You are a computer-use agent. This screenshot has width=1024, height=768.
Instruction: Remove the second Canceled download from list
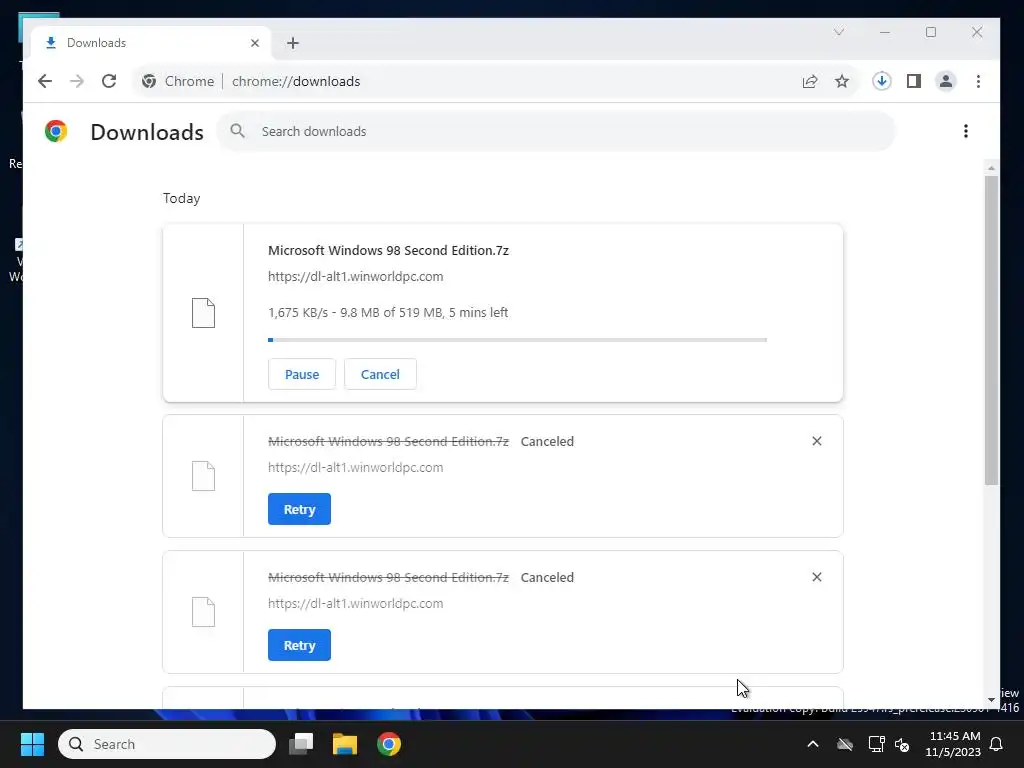pos(816,577)
